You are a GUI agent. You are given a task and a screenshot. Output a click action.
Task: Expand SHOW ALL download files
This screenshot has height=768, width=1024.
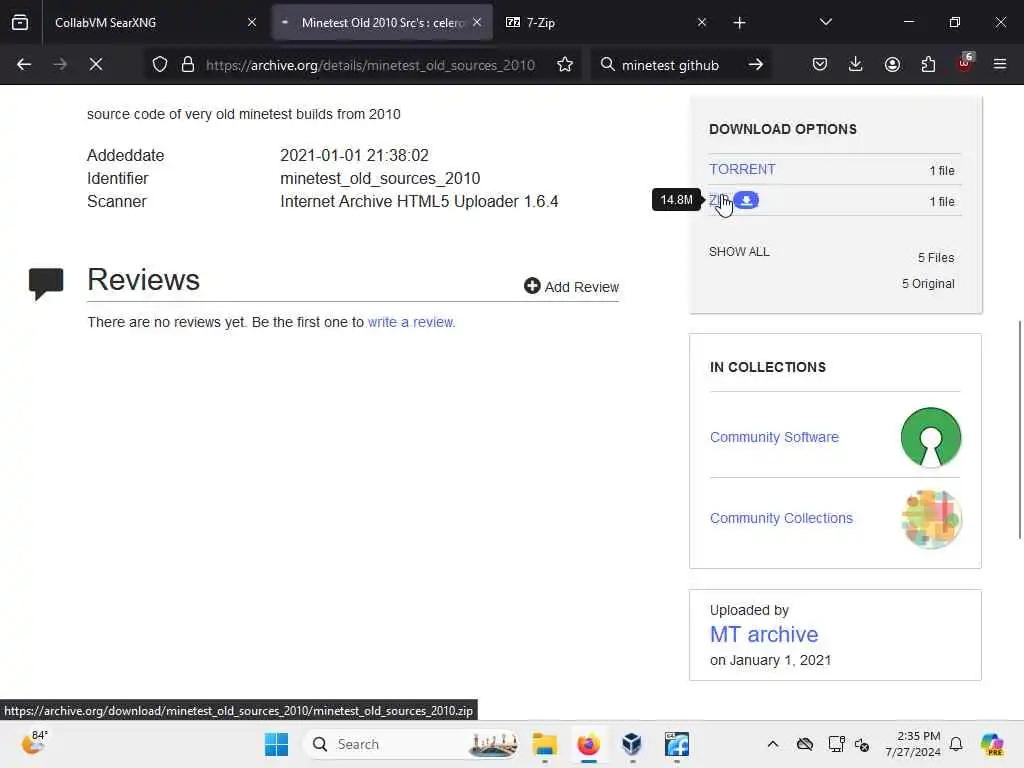tap(739, 251)
